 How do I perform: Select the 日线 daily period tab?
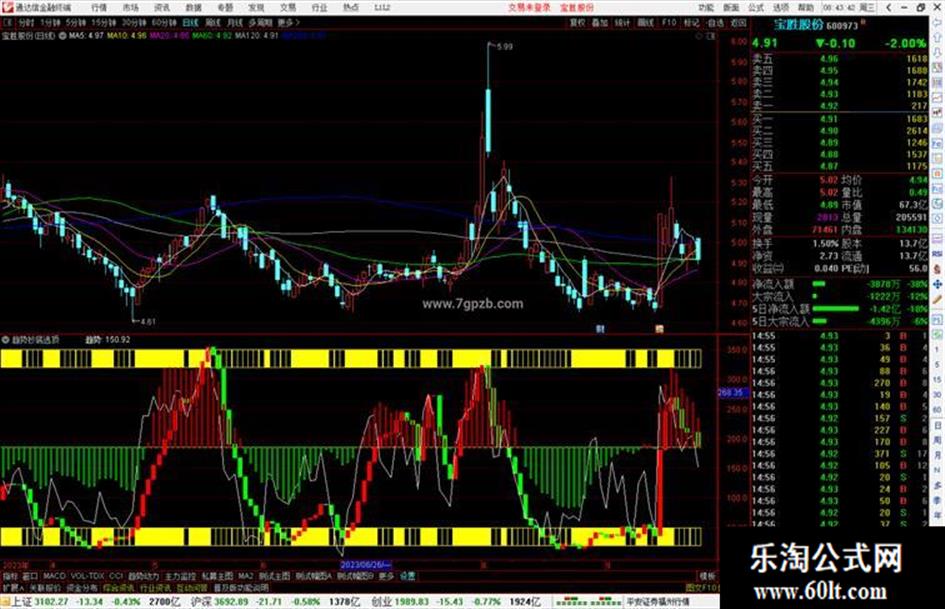[x=190, y=22]
